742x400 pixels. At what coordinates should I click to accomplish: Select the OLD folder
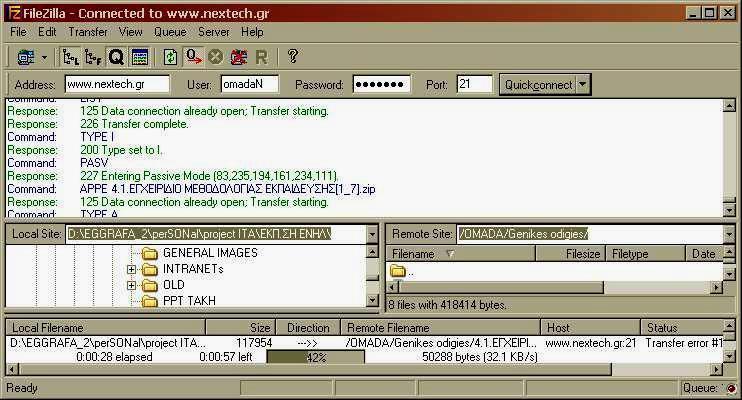(174, 285)
